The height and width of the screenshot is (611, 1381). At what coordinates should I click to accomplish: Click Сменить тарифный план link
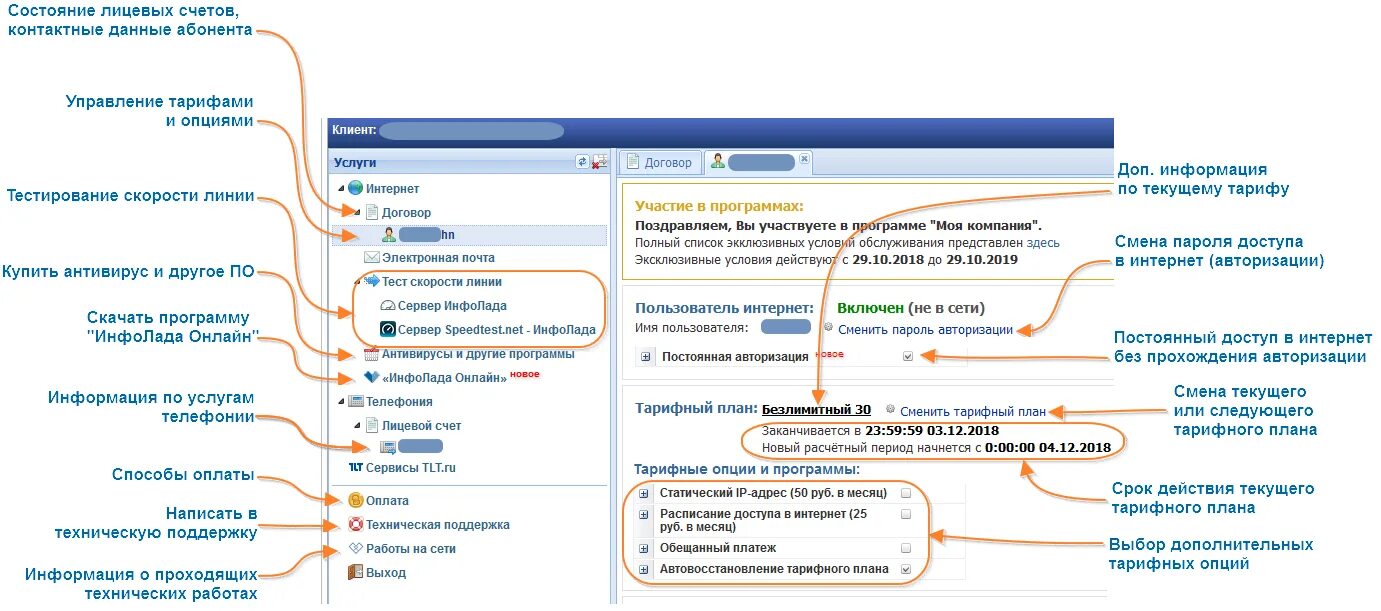coord(973,410)
